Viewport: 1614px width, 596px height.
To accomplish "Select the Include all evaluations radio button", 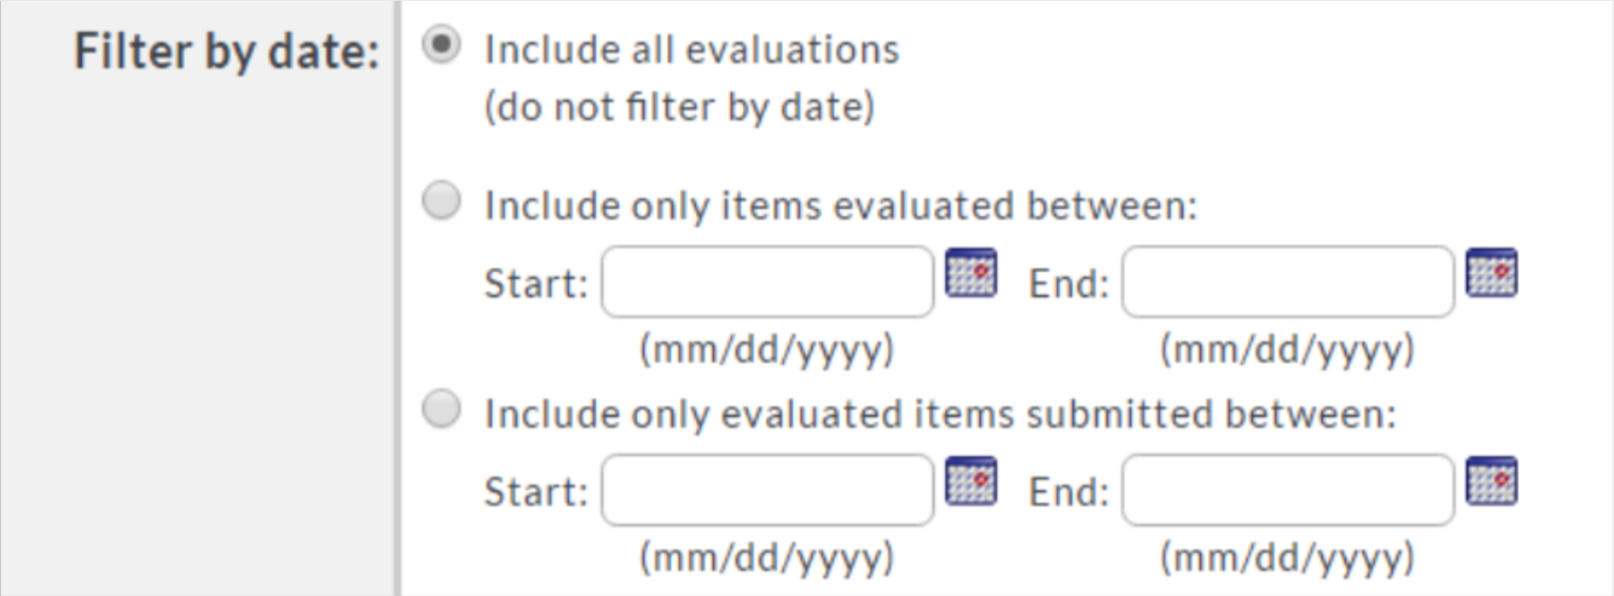I will click(441, 45).
